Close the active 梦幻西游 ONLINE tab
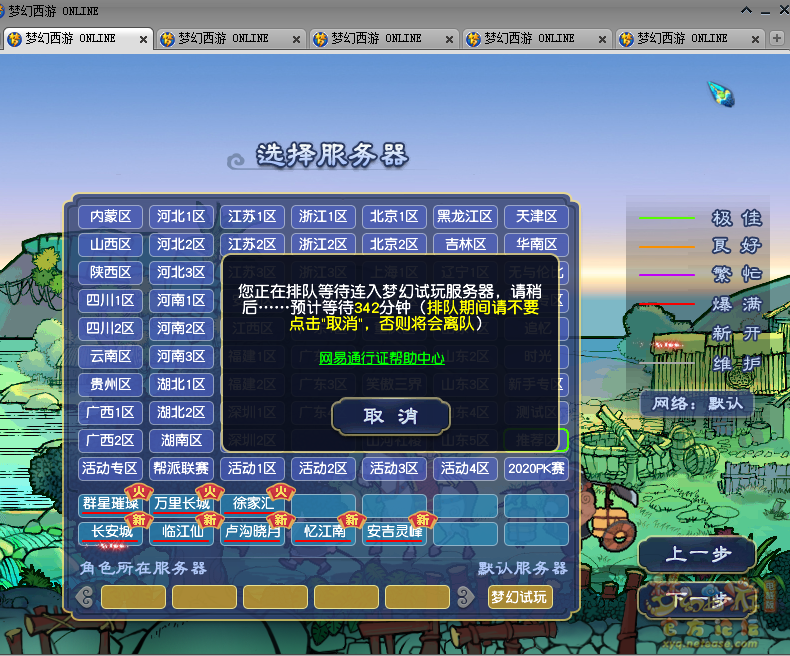This screenshot has width=790, height=656. click(x=143, y=39)
